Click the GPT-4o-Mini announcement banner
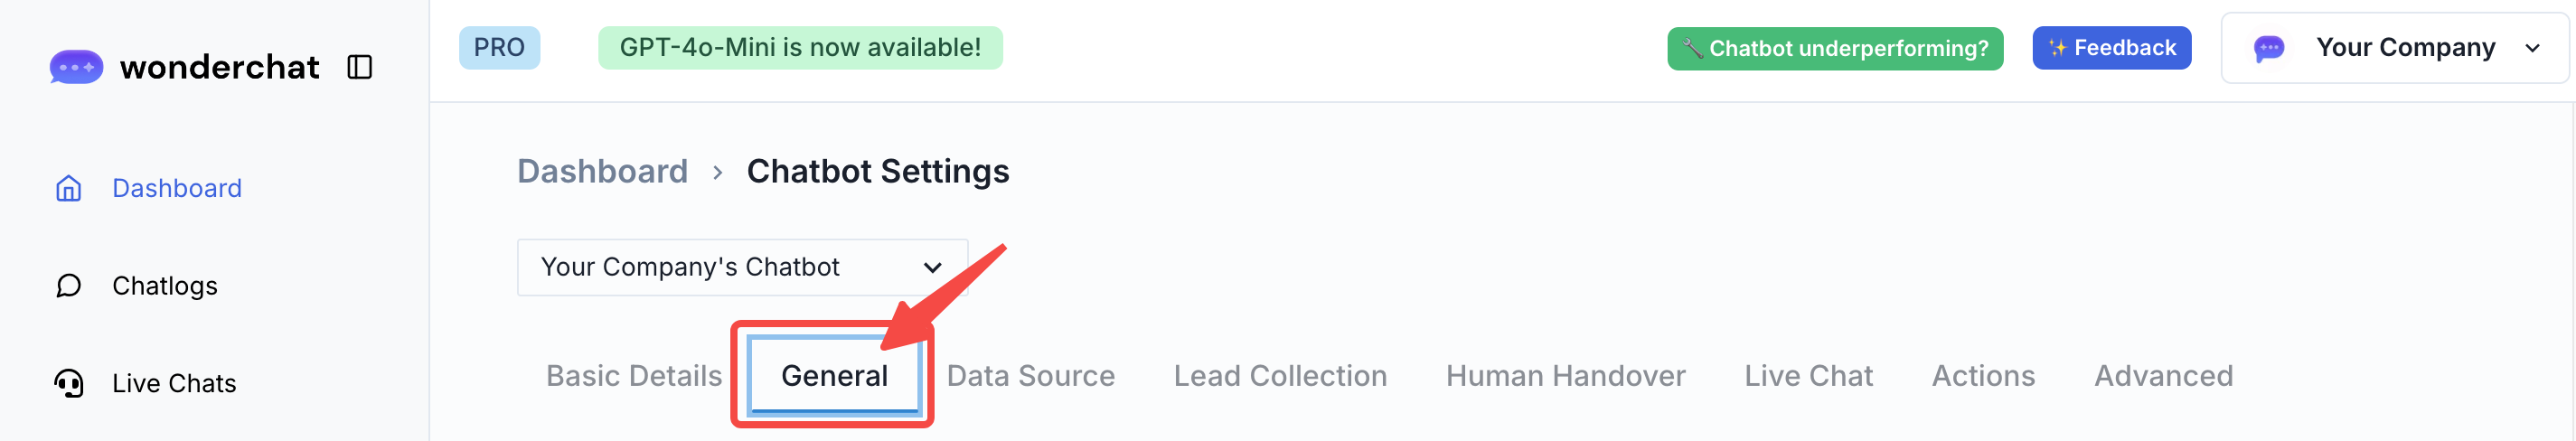2576x441 pixels. tap(799, 48)
